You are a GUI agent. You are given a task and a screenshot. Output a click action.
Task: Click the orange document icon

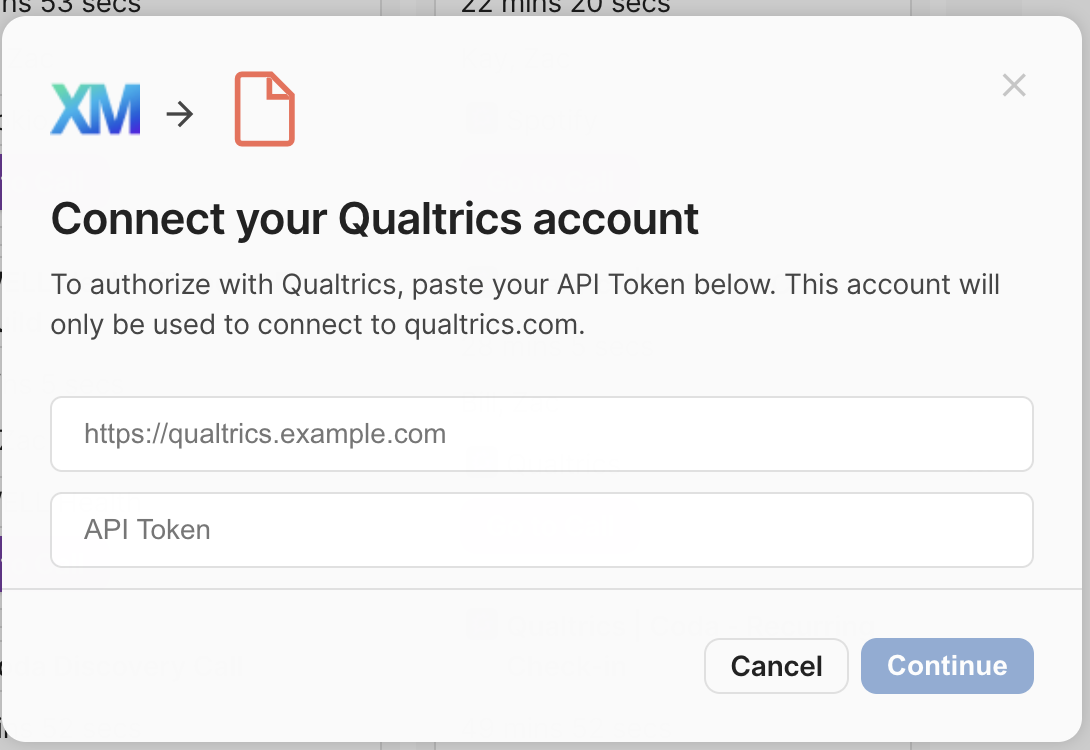(265, 110)
